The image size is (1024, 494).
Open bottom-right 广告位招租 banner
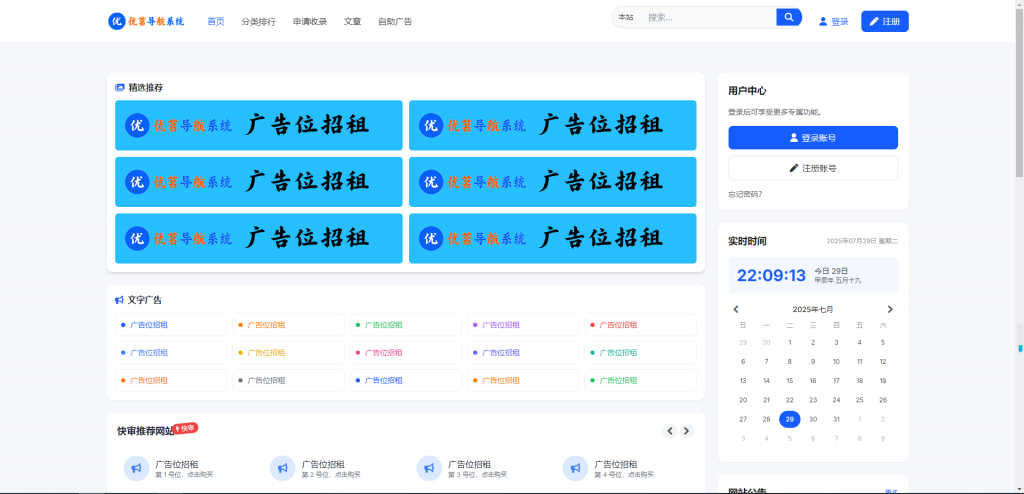coord(552,239)
